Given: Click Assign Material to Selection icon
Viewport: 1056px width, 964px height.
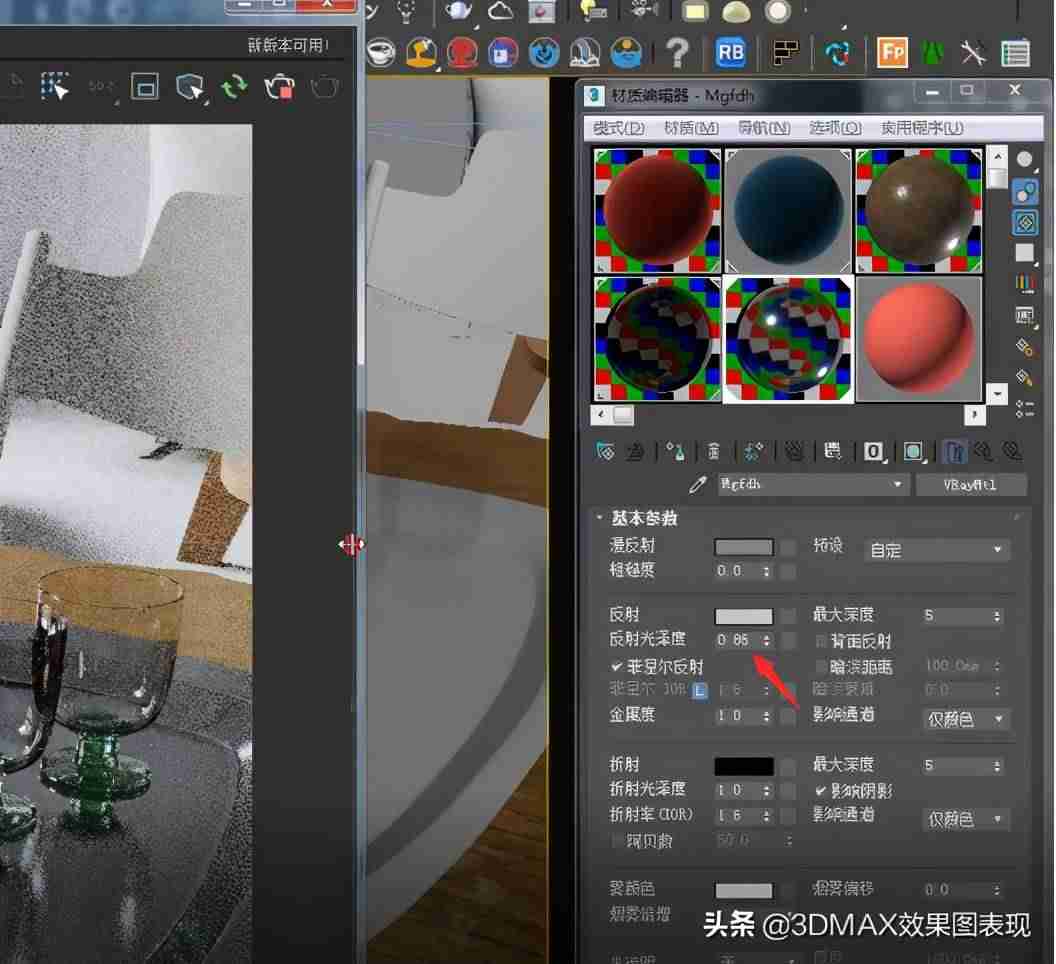Looking at the screenshot, I should (x=675, y=451).
